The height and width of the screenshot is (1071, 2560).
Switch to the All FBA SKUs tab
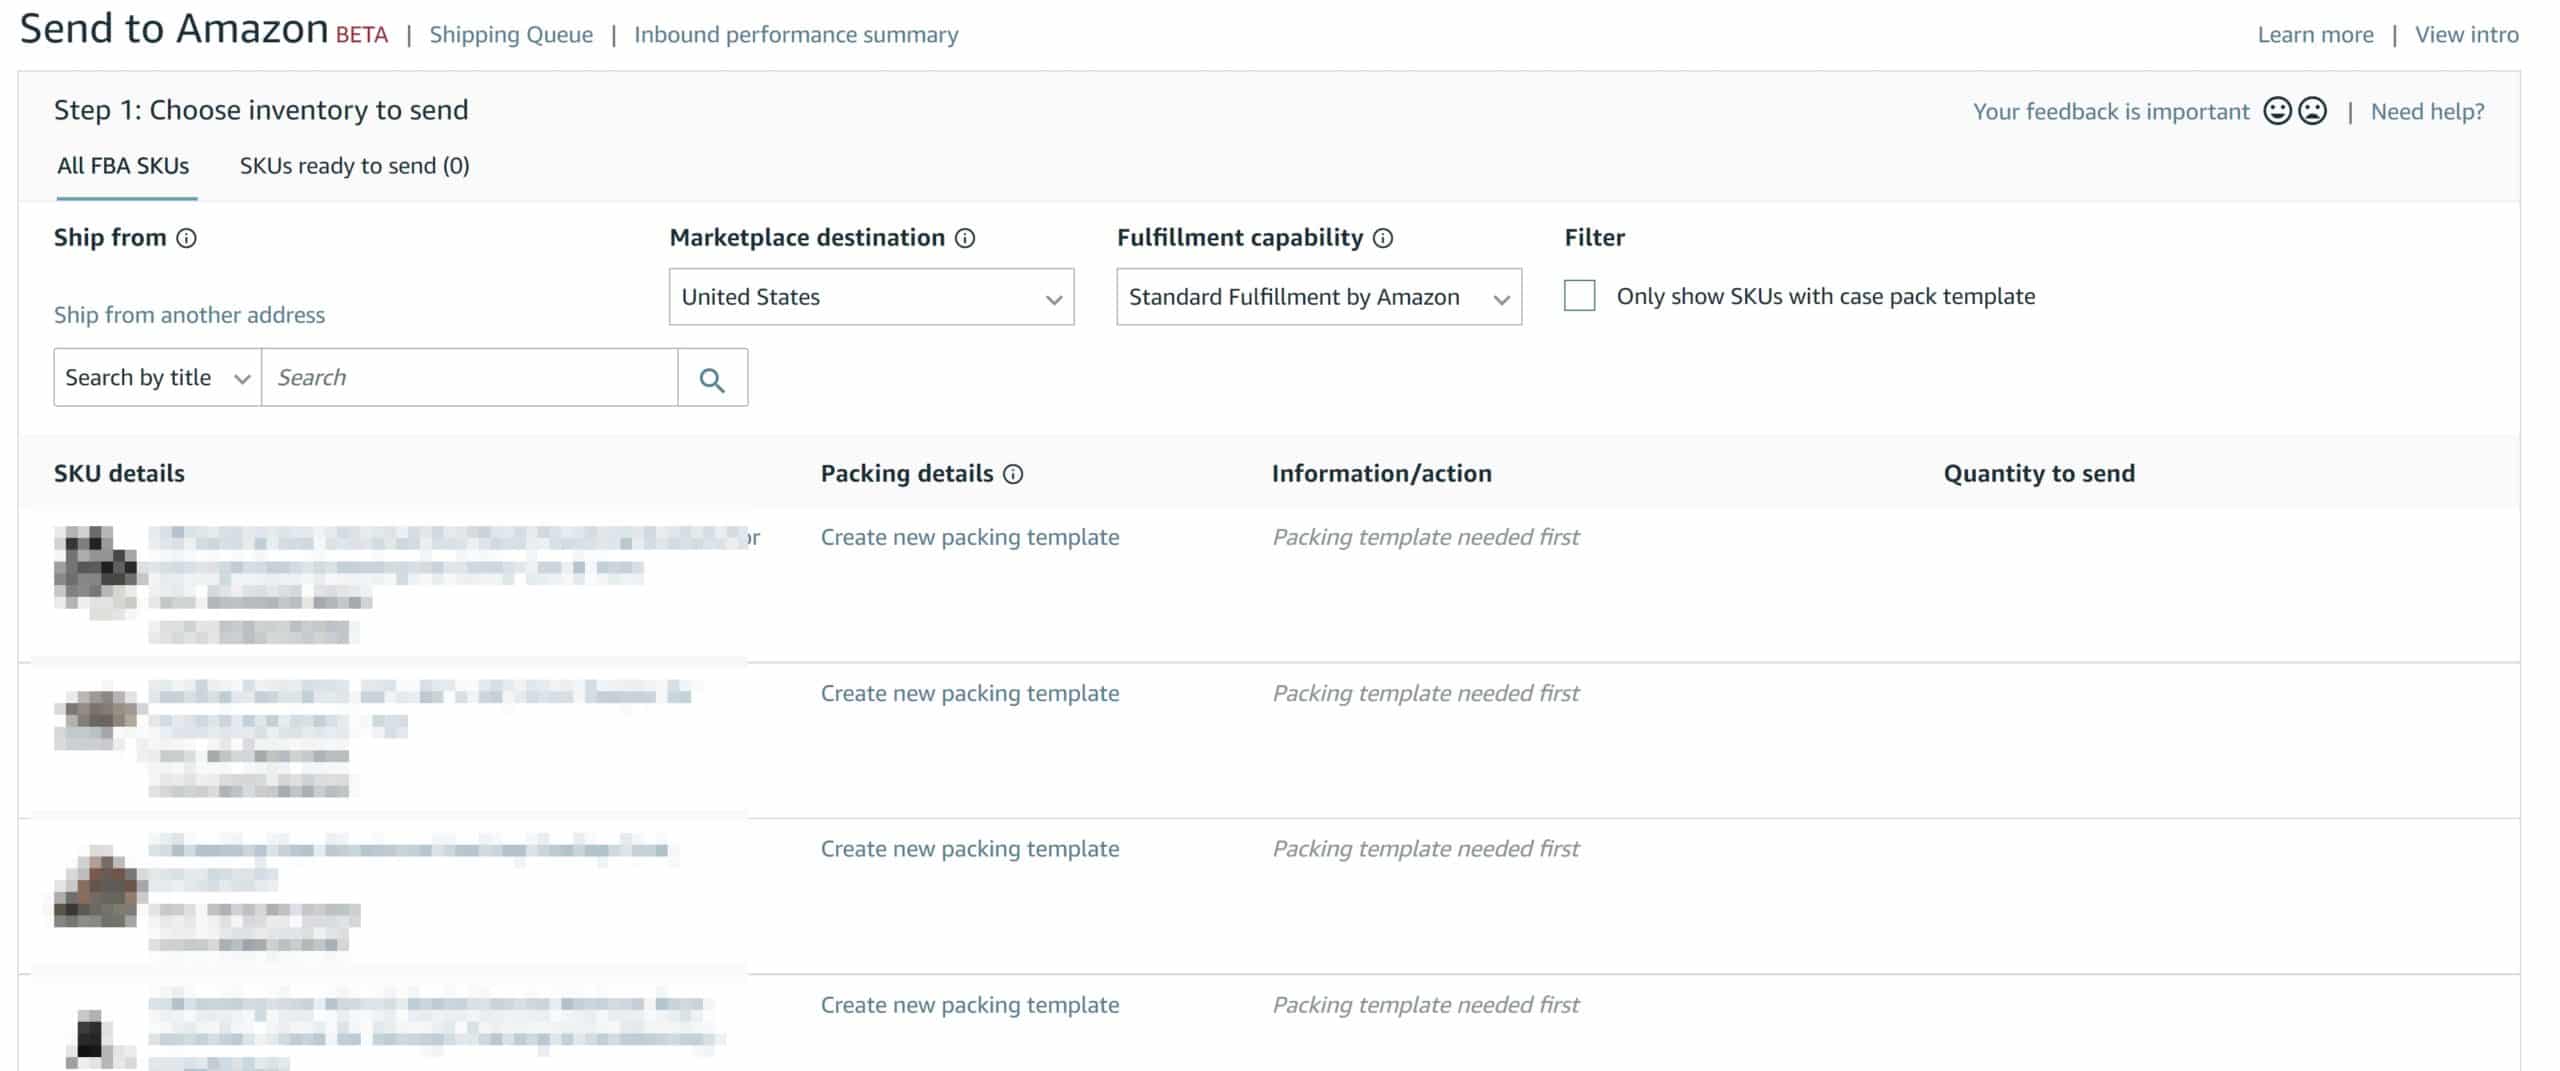pyautogui.click(x=123, y=166)
